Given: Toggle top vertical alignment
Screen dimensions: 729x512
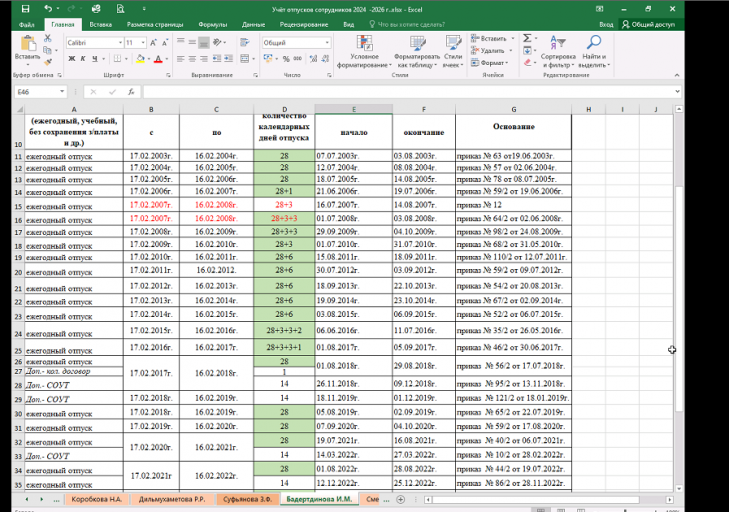Looking at the screenshot, I should click(180, 42).
